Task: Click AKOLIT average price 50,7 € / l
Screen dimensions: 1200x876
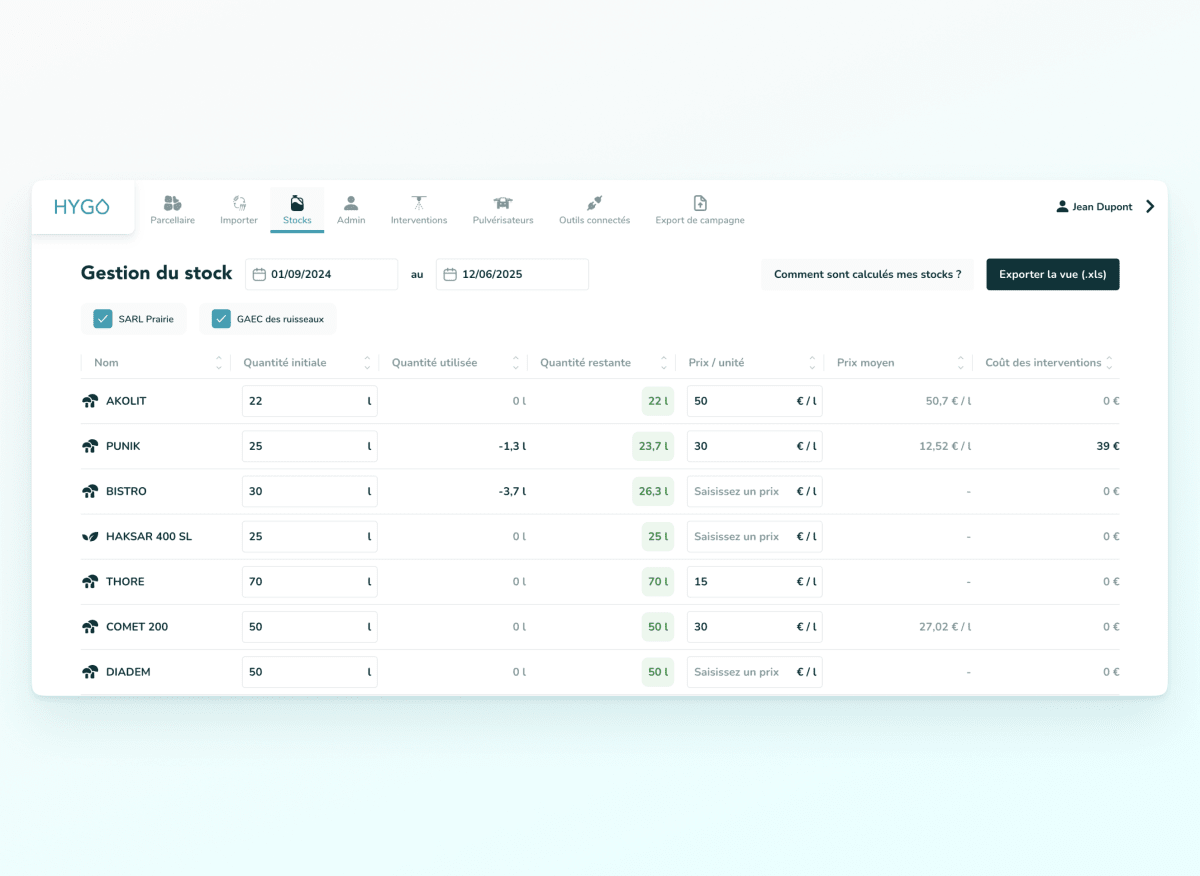Action: point(948,401)
